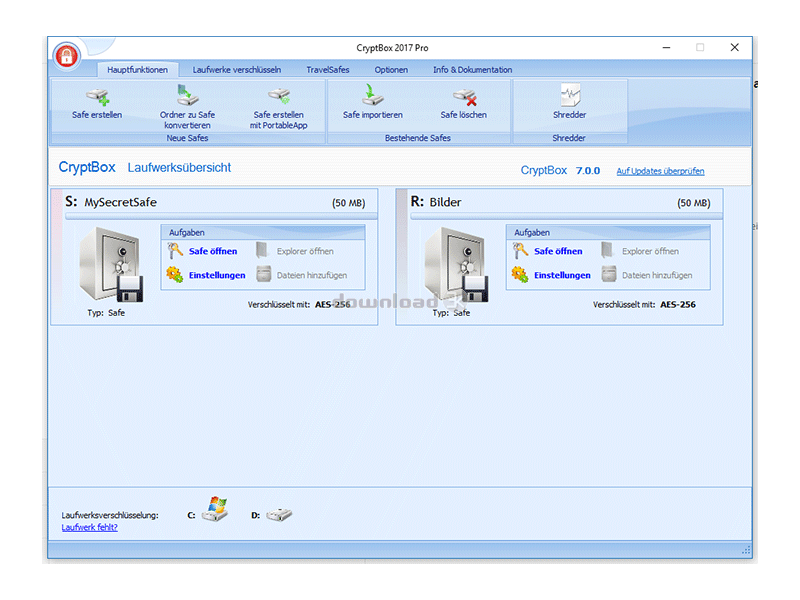Click the Laufwerksübersicht heading
This screenshot has height=600, width=800.
[179, 167]
